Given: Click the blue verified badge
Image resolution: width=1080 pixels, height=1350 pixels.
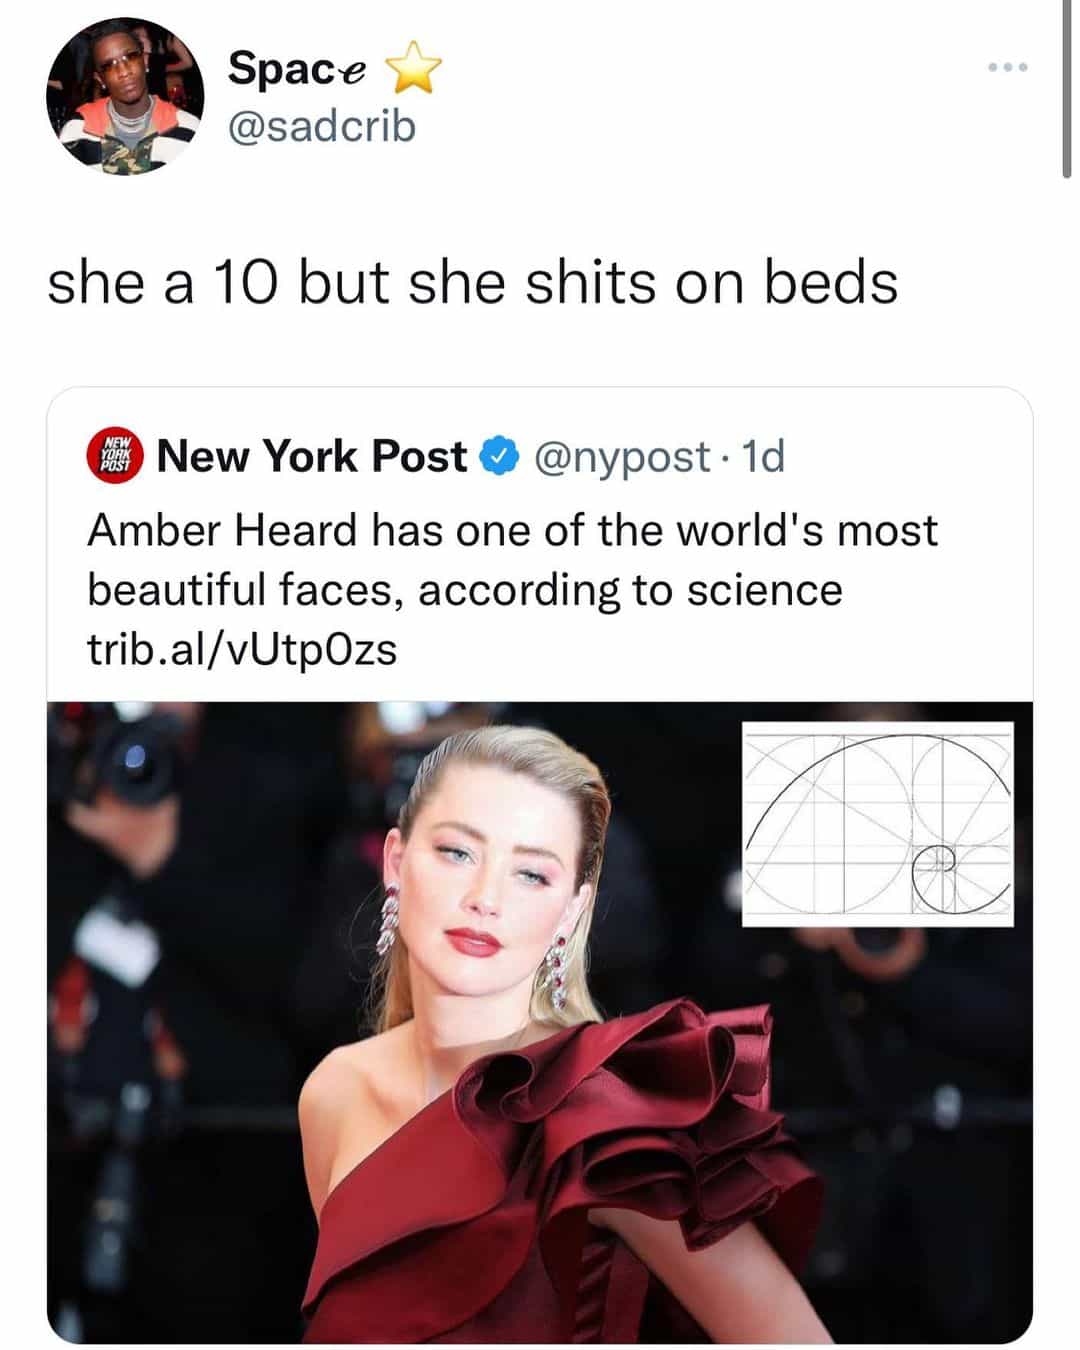Looking at the screenshot, I should pos(499,457).
